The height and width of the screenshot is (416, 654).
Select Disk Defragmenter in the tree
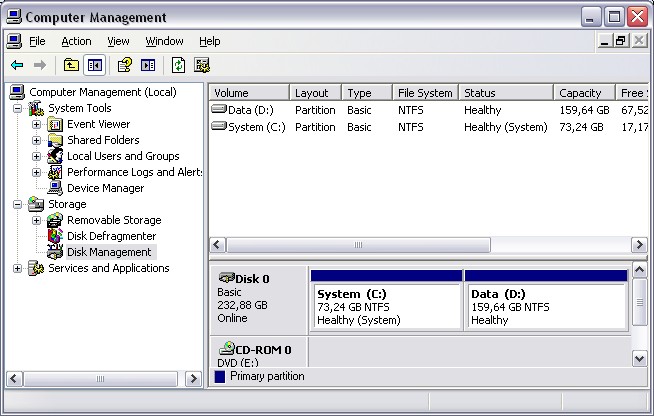[x=111, y=236]
